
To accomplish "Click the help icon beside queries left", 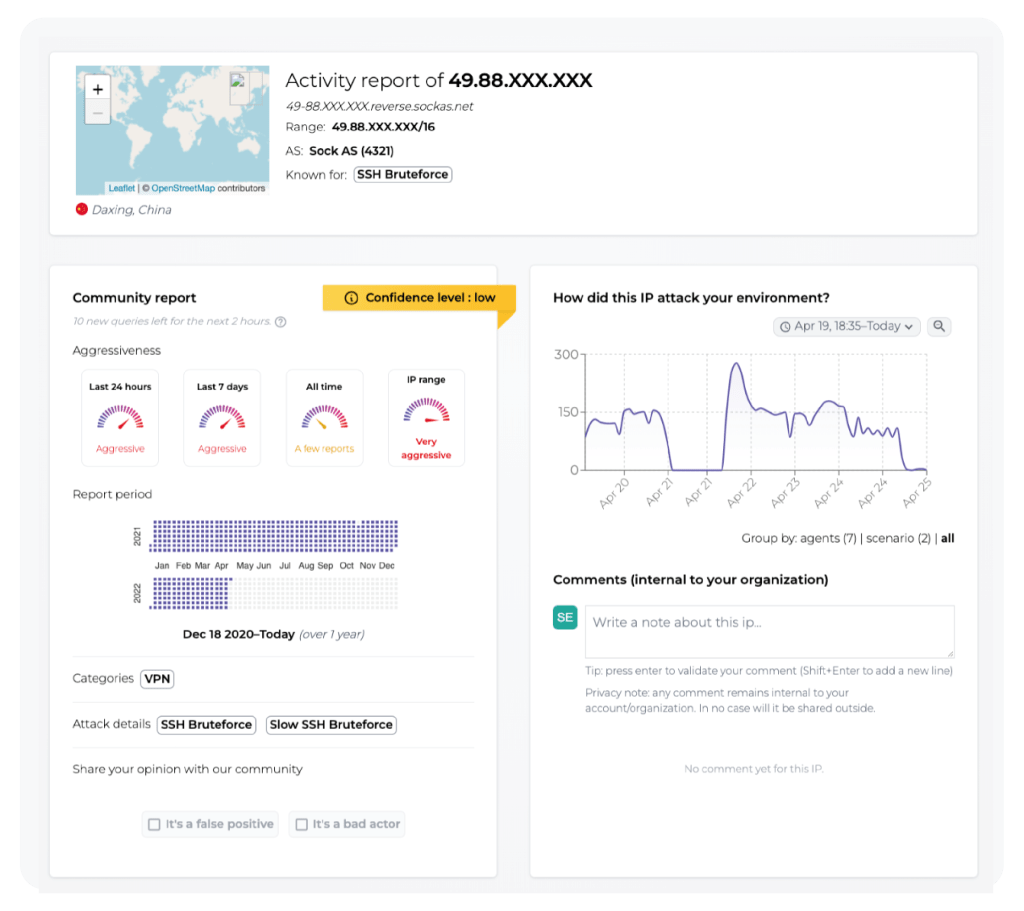I will click(x=281, y=322).
